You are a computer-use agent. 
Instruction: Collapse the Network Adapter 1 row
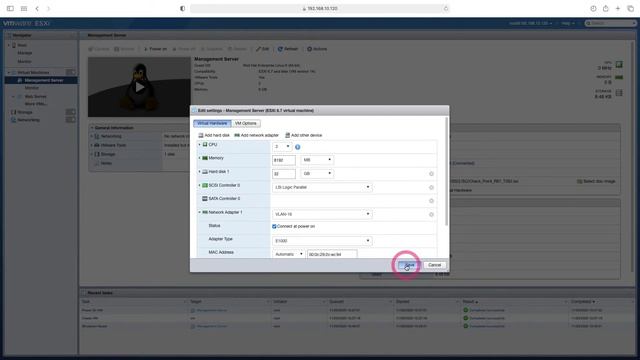pos(200,212)
